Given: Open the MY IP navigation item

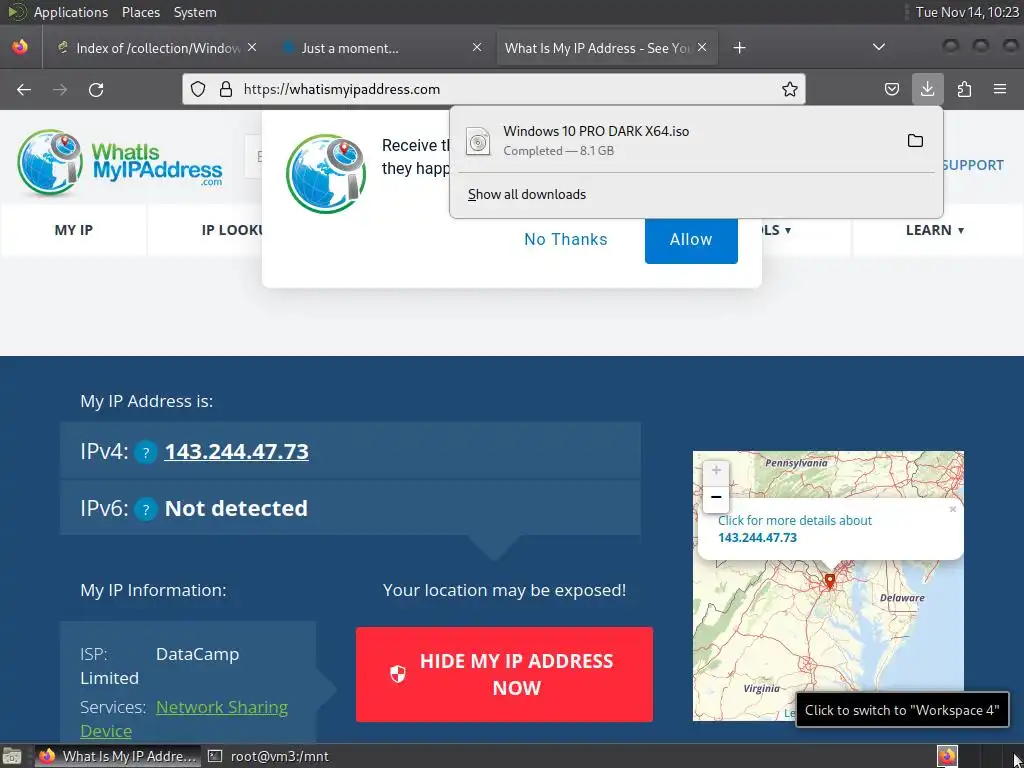Looking at the screenshot, I should [74, 230].
